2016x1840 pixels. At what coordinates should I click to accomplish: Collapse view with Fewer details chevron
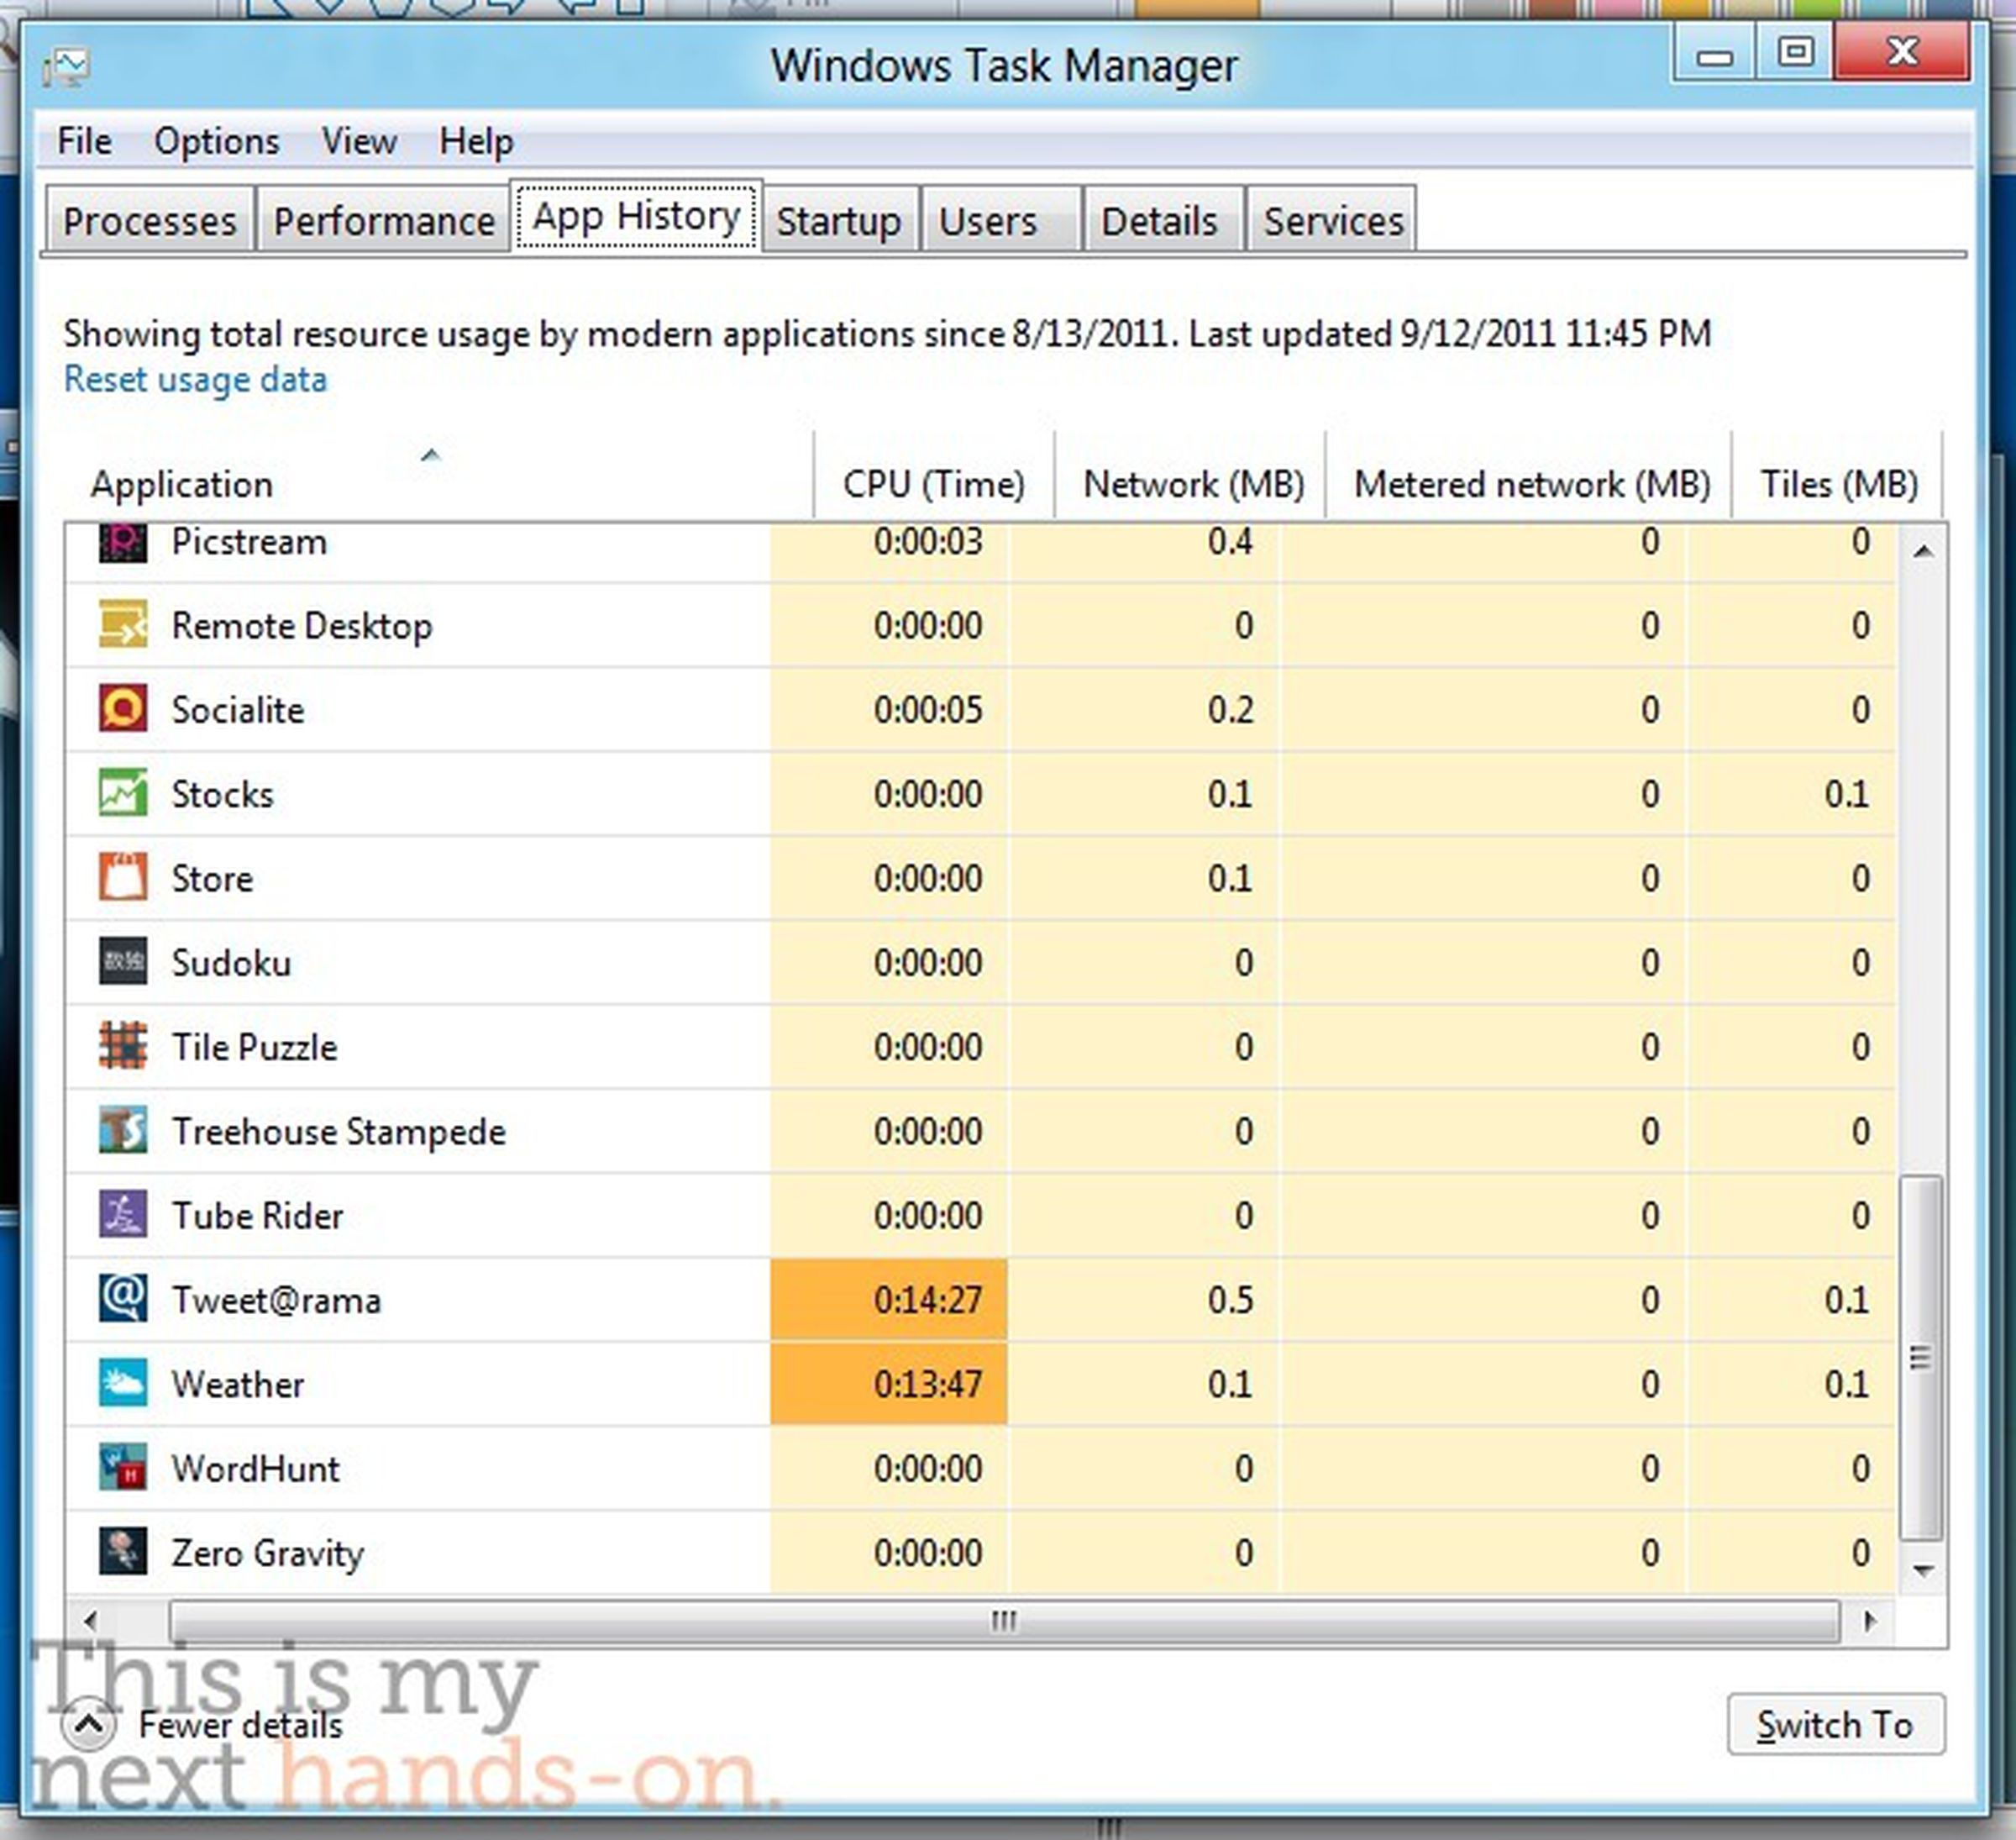89,1725
